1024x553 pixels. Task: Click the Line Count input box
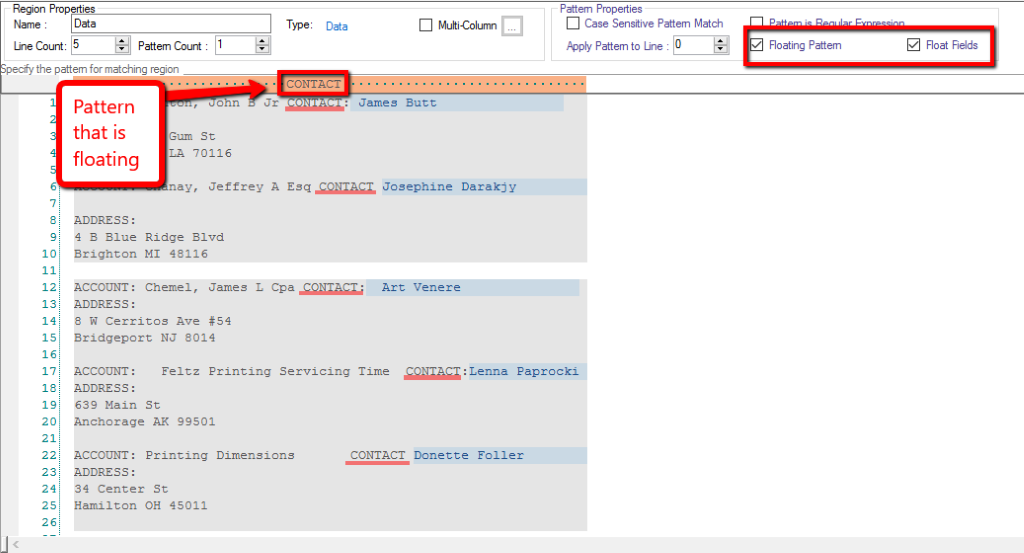point(92,45)
